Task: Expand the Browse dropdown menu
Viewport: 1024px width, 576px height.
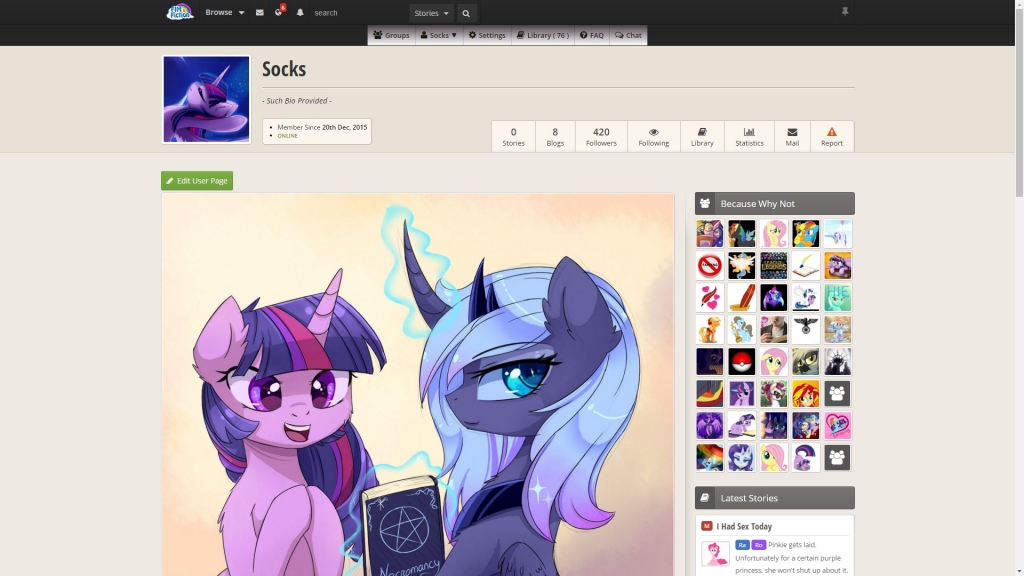Action: click(x=225, y=12)
